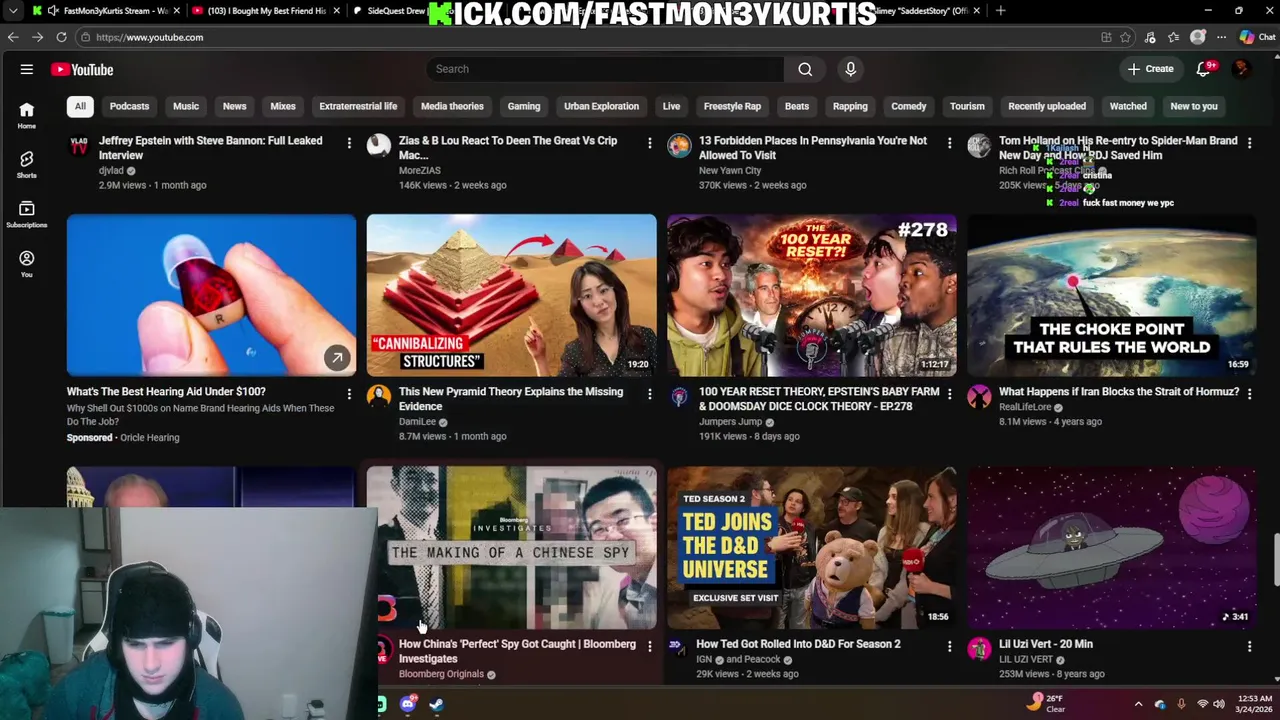
Task: Open This New Pyramid Theory video title
Action: (511, 399)
